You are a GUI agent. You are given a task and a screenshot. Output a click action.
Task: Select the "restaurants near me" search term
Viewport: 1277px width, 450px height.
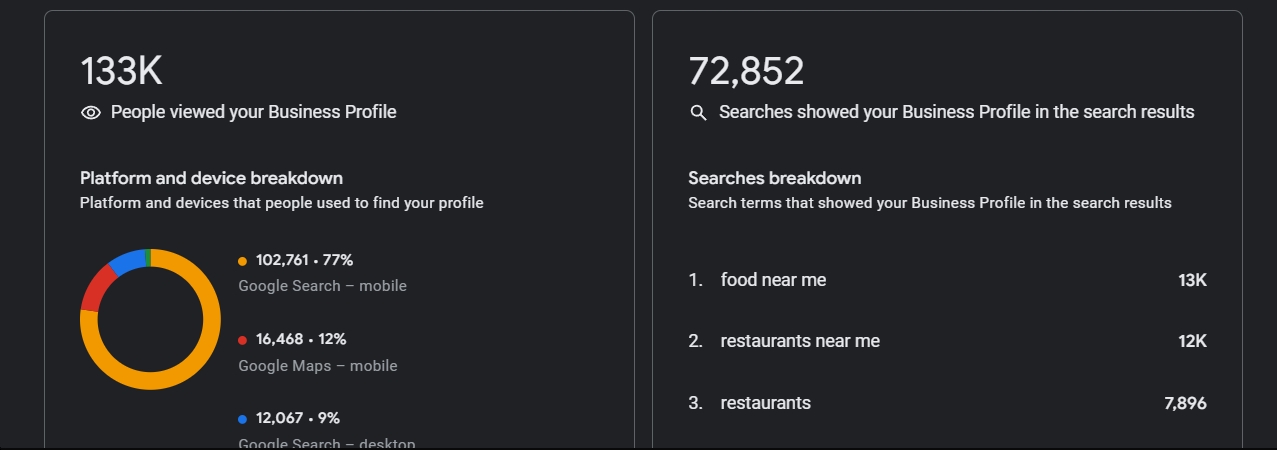click(x=800, y=341)
